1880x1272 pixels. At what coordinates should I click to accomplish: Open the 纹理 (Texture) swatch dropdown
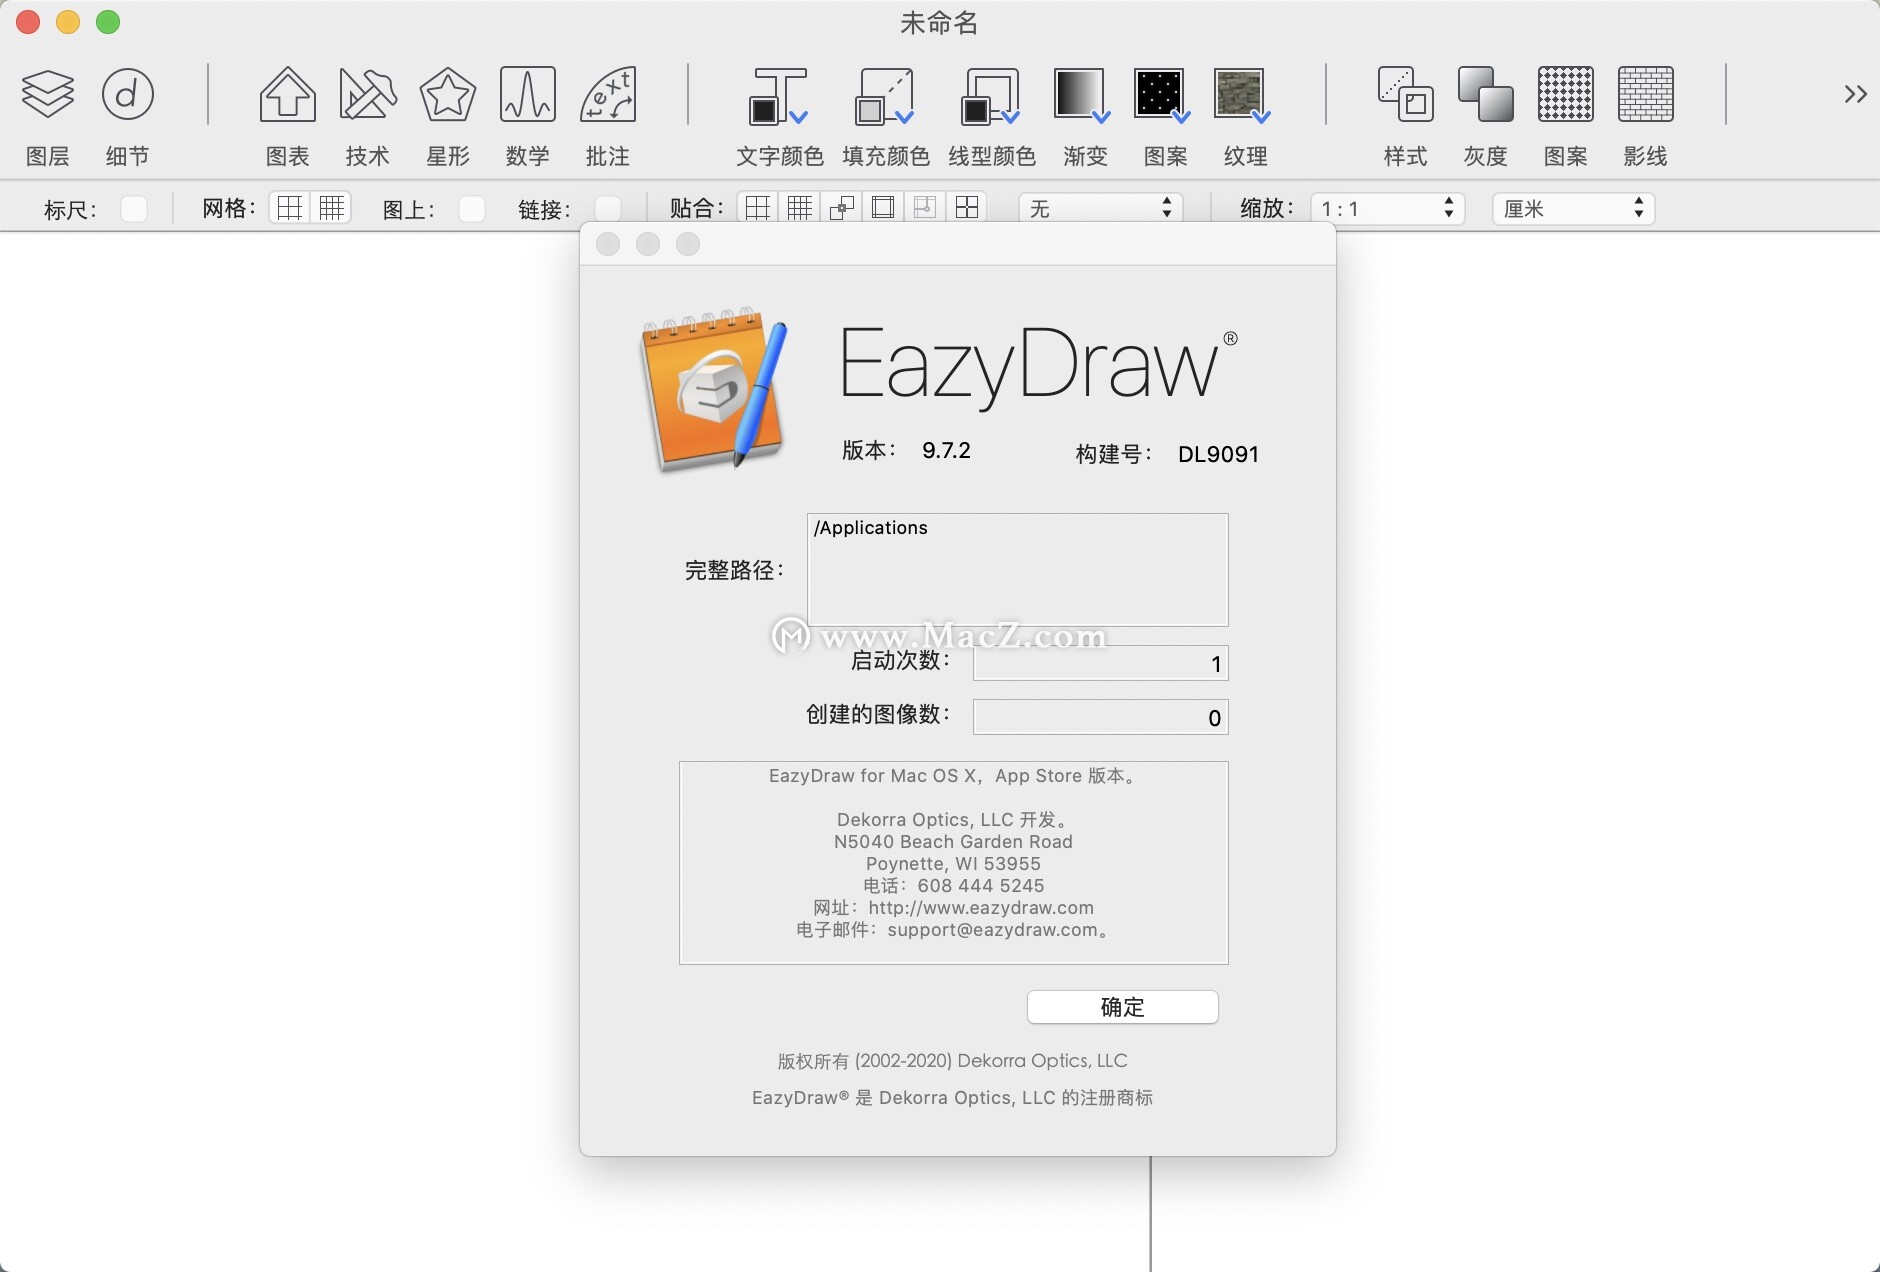coord(1242,96)
